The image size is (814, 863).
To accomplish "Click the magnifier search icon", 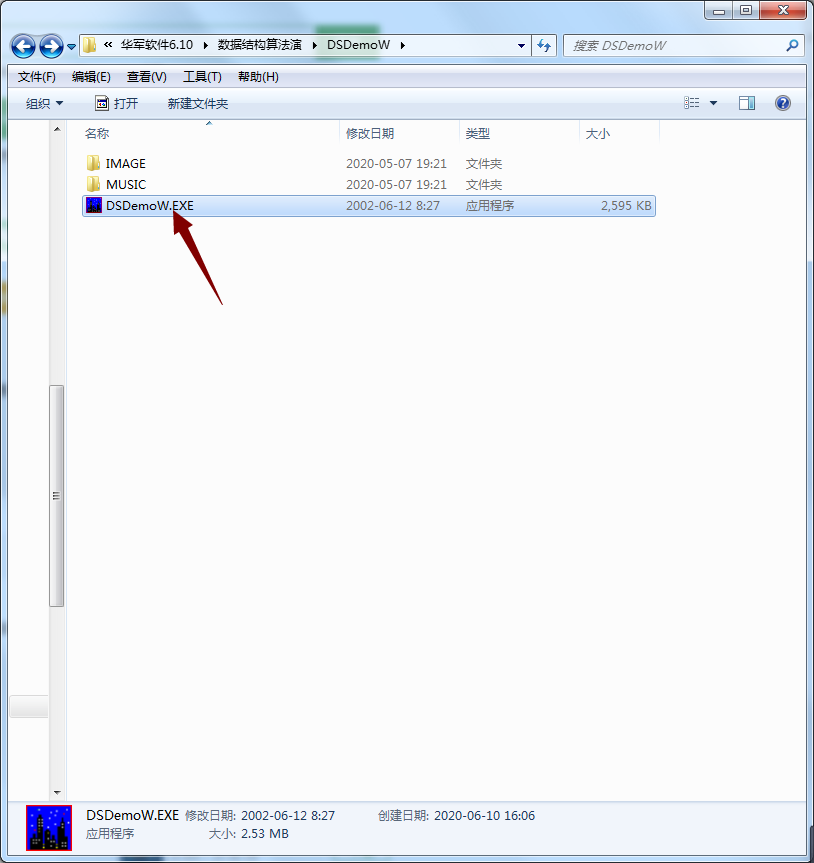I will click(x=792, y=46).
